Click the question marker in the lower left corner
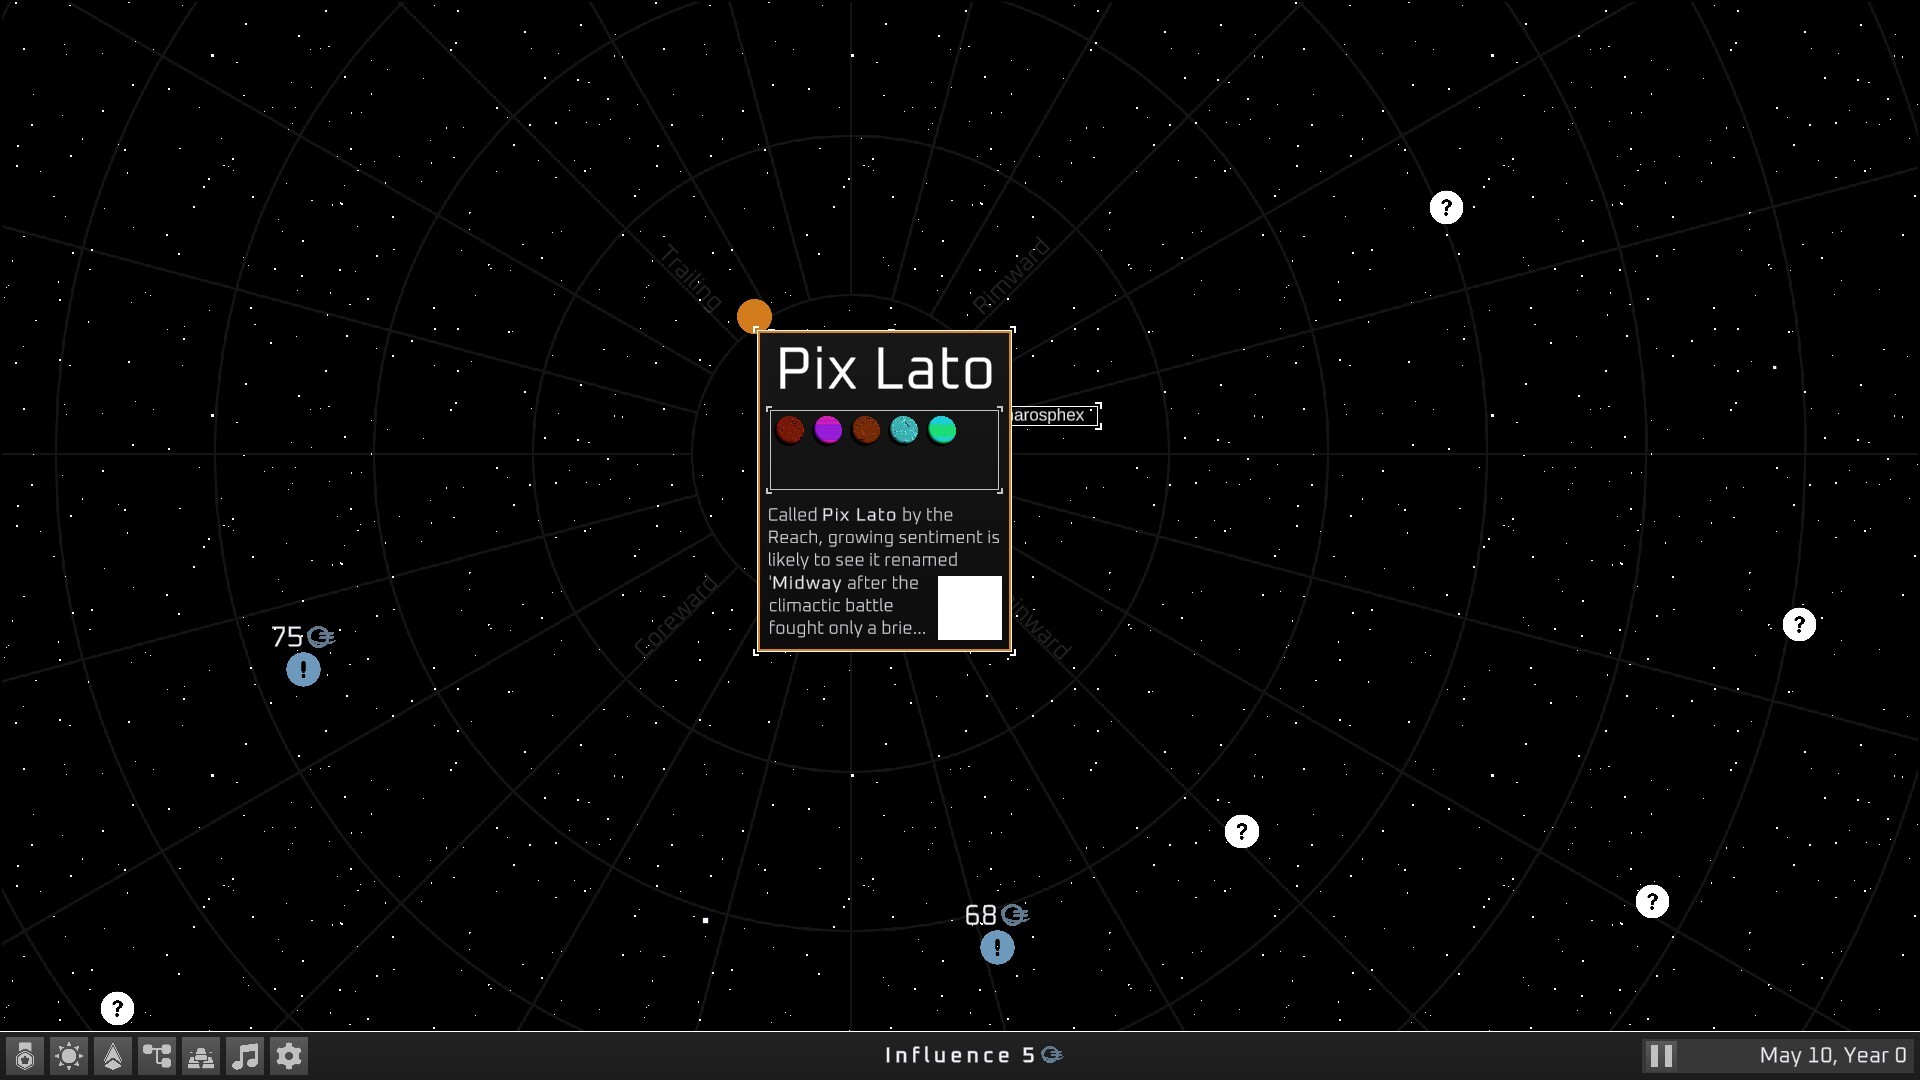Image resolution: width=1920 pixels, height=1080 pixels. click(117, 1008)
